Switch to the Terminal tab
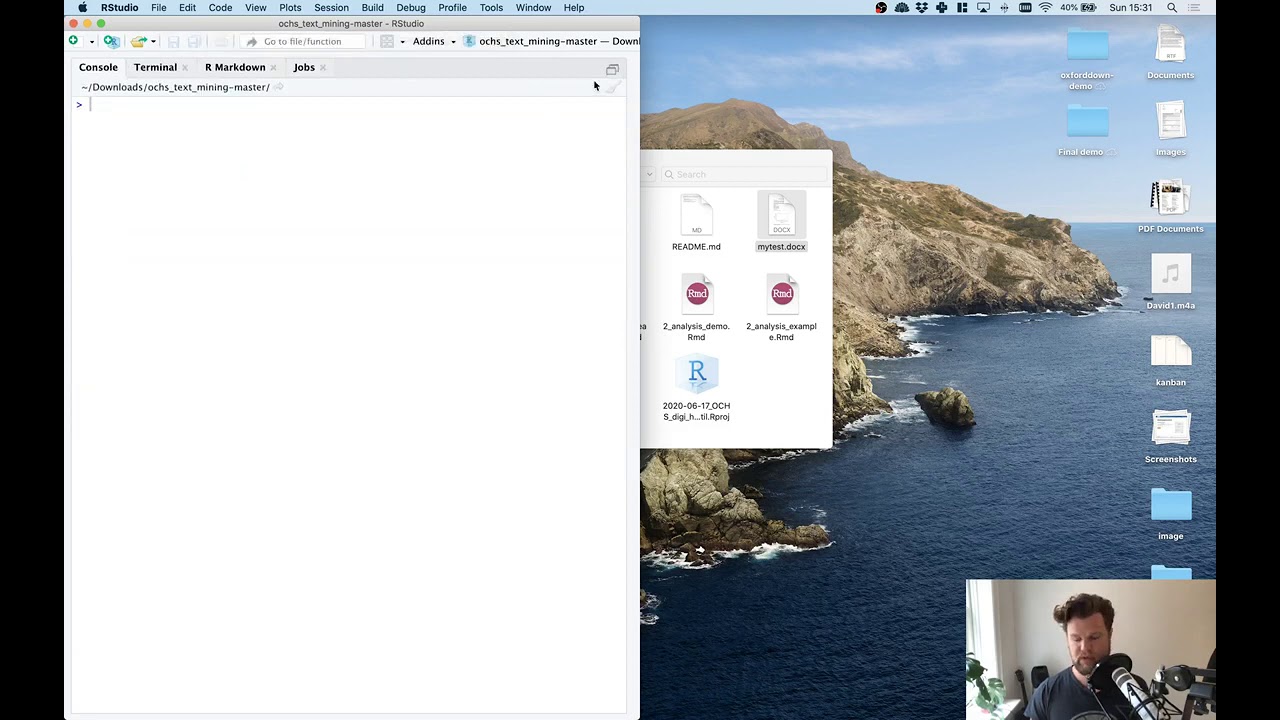Screen dimensions: 1280x720 (x=155, y=67)
